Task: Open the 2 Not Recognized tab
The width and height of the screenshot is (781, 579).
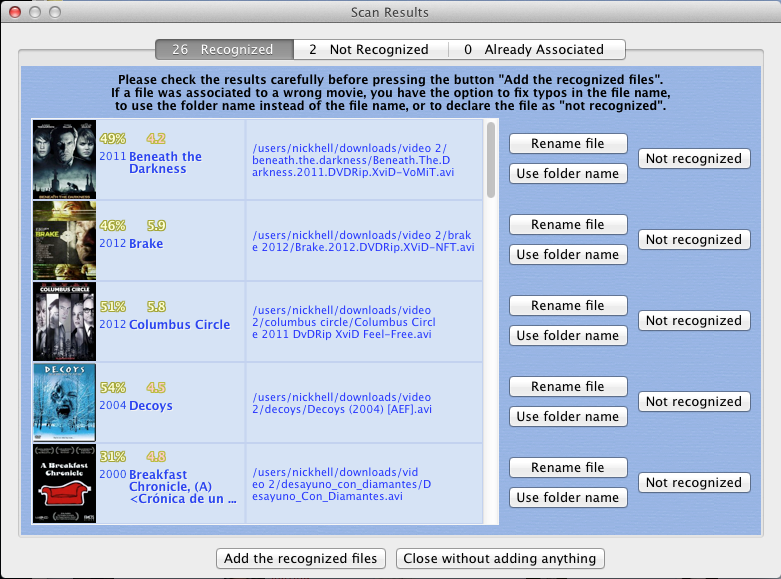Action: 371,49
